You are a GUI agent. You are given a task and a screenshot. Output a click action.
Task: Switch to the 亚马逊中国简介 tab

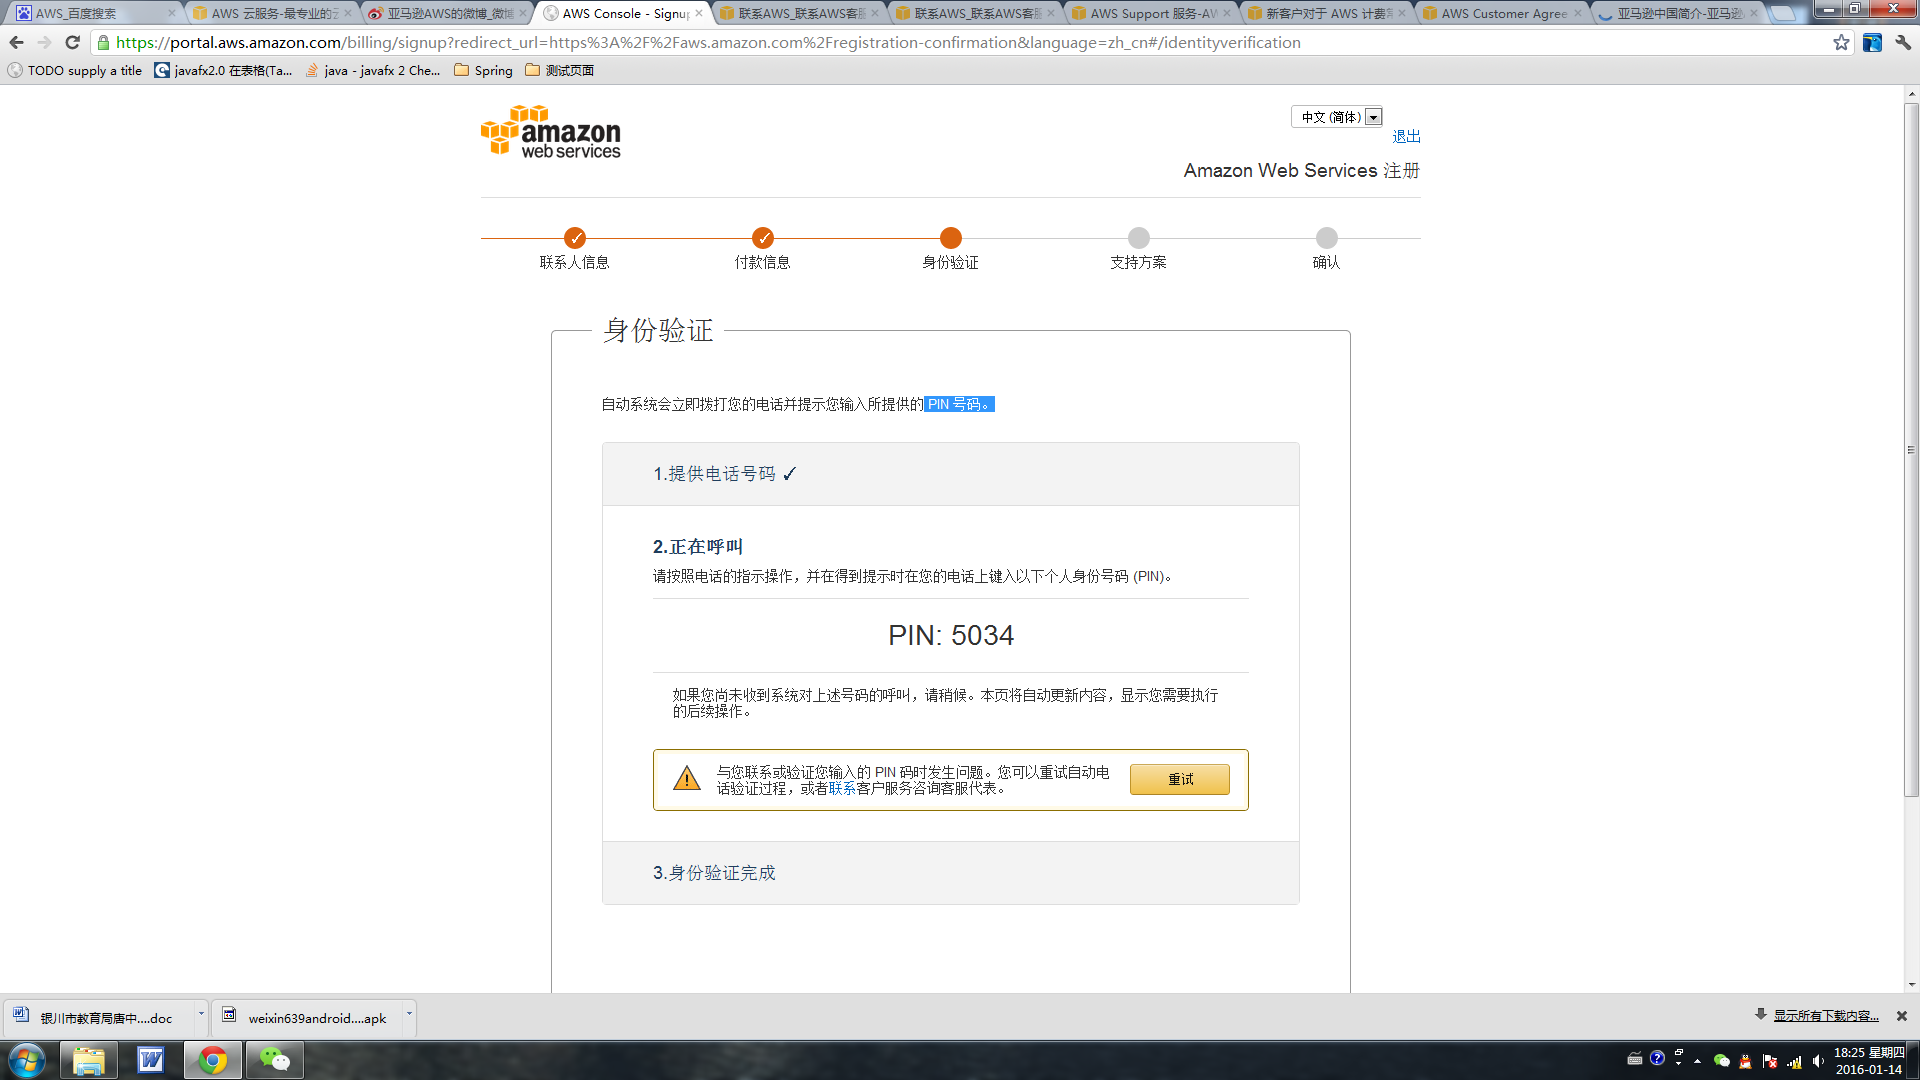(x=1680, y=13)
